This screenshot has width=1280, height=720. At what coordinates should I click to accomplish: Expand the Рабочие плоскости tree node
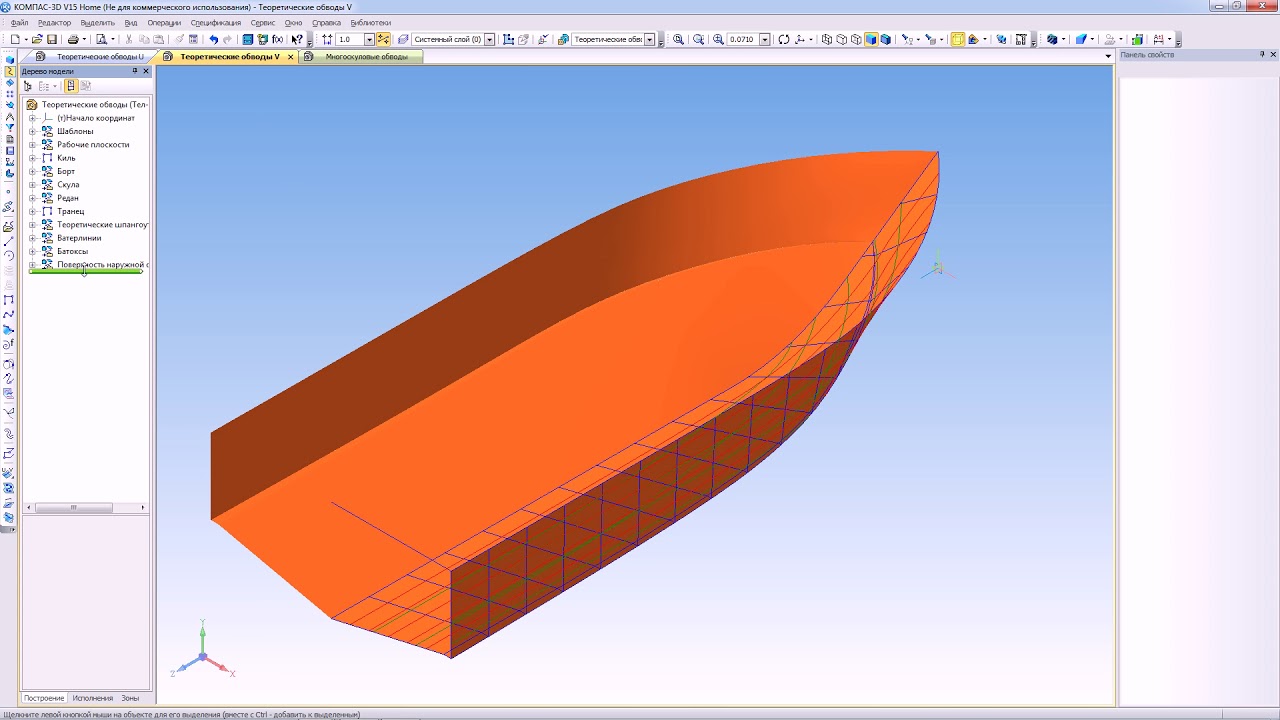tap(32, 144)
